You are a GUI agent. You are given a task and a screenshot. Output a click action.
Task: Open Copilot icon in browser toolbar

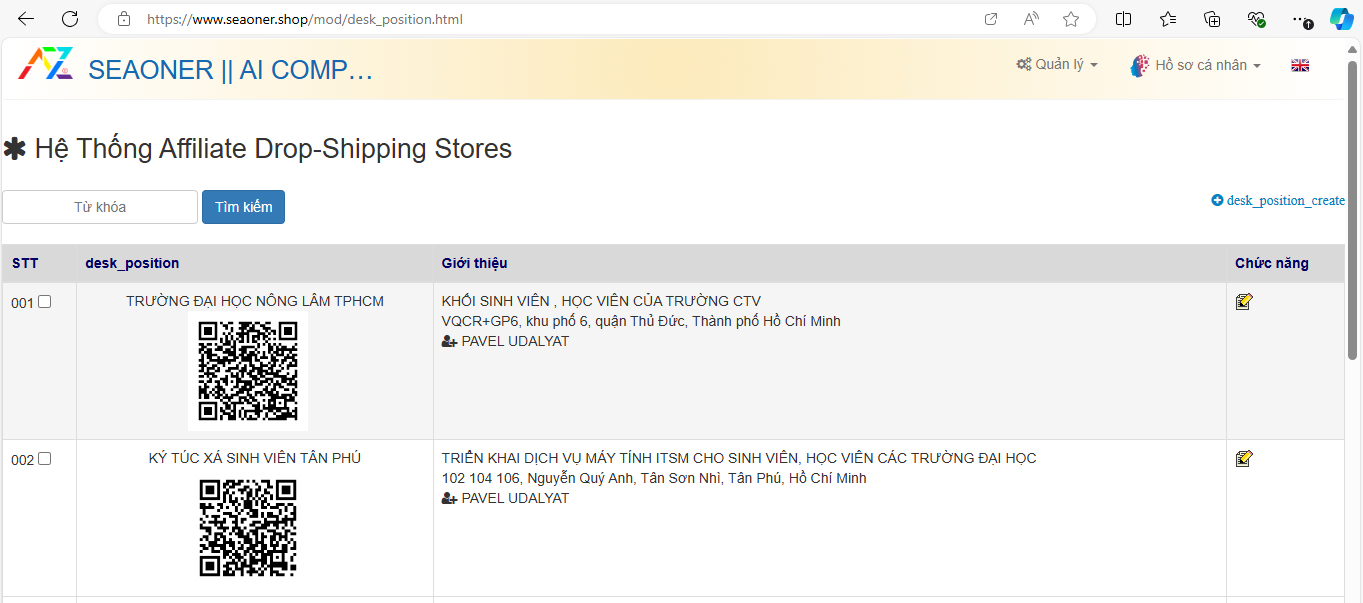(1341, 19)
